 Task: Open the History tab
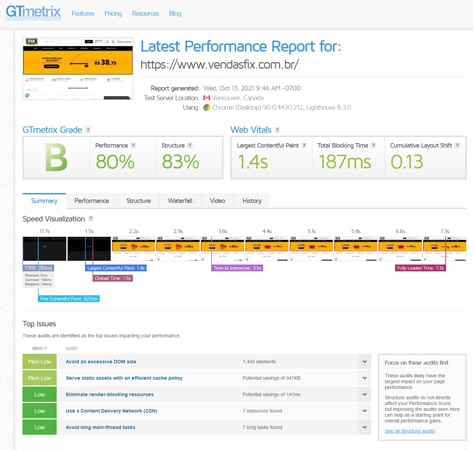coord(252,201)
